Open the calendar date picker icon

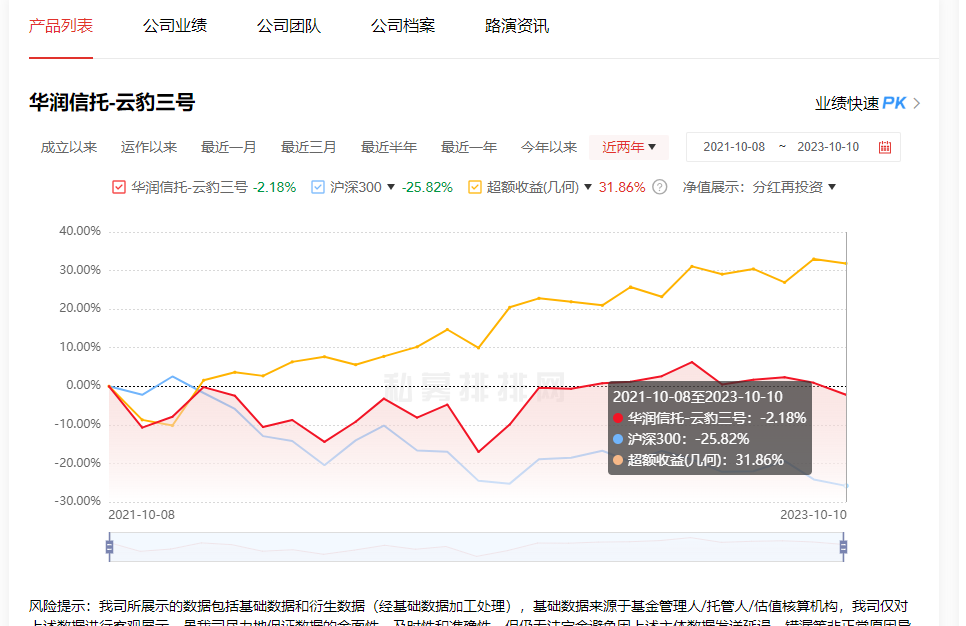tap(885, 147)
